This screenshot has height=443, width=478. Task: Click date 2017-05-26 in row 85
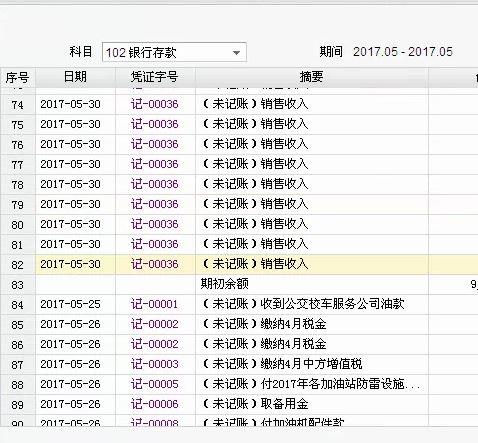tap(70, 324)
